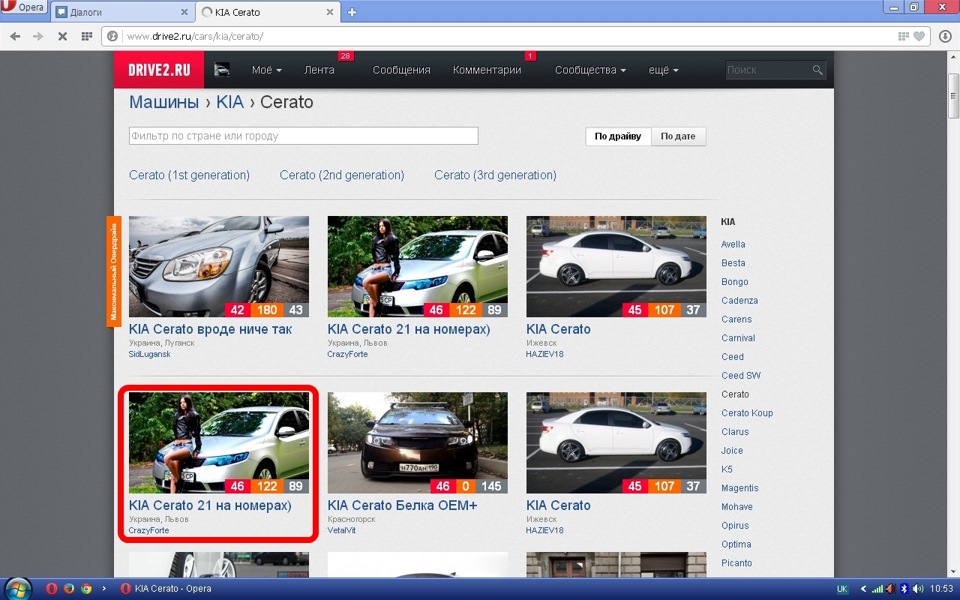Expand the Моё dropdown menu

coord(266,70)
